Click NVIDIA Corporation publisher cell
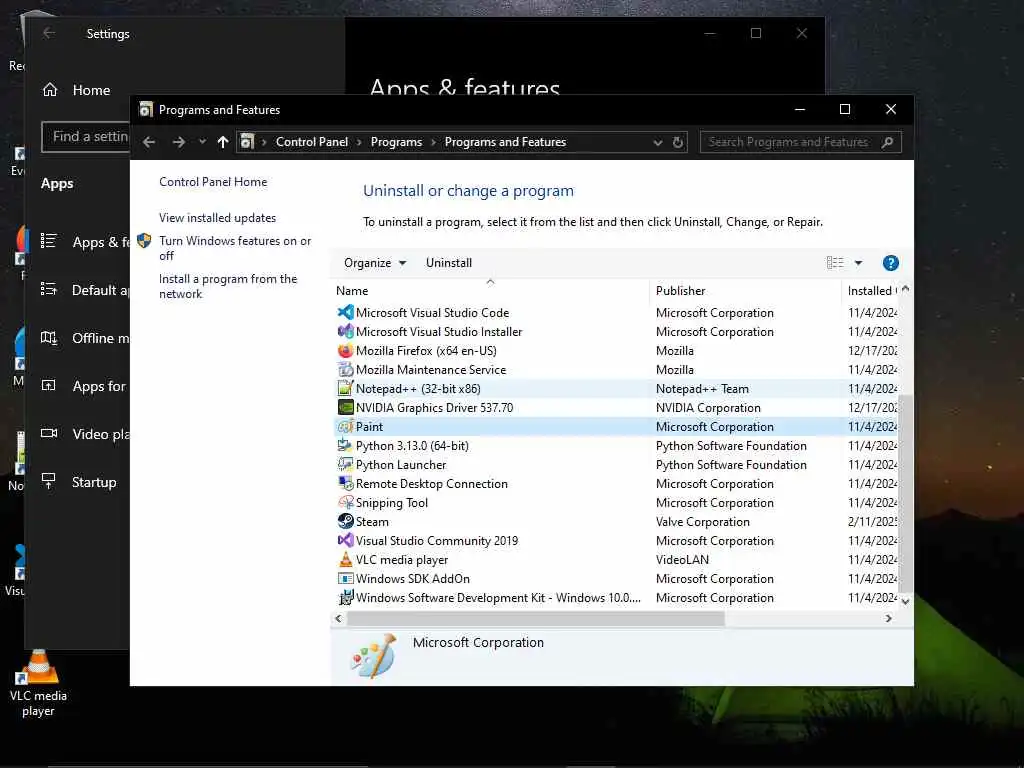1024x768 pixels. click(708, 408)
